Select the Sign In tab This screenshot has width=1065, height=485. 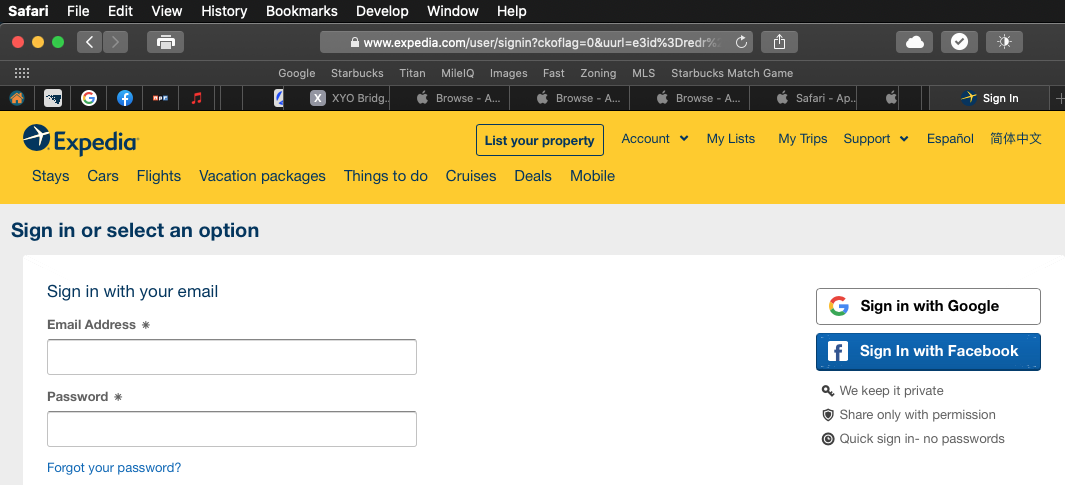pyautogui.click(x=990, y=98)
